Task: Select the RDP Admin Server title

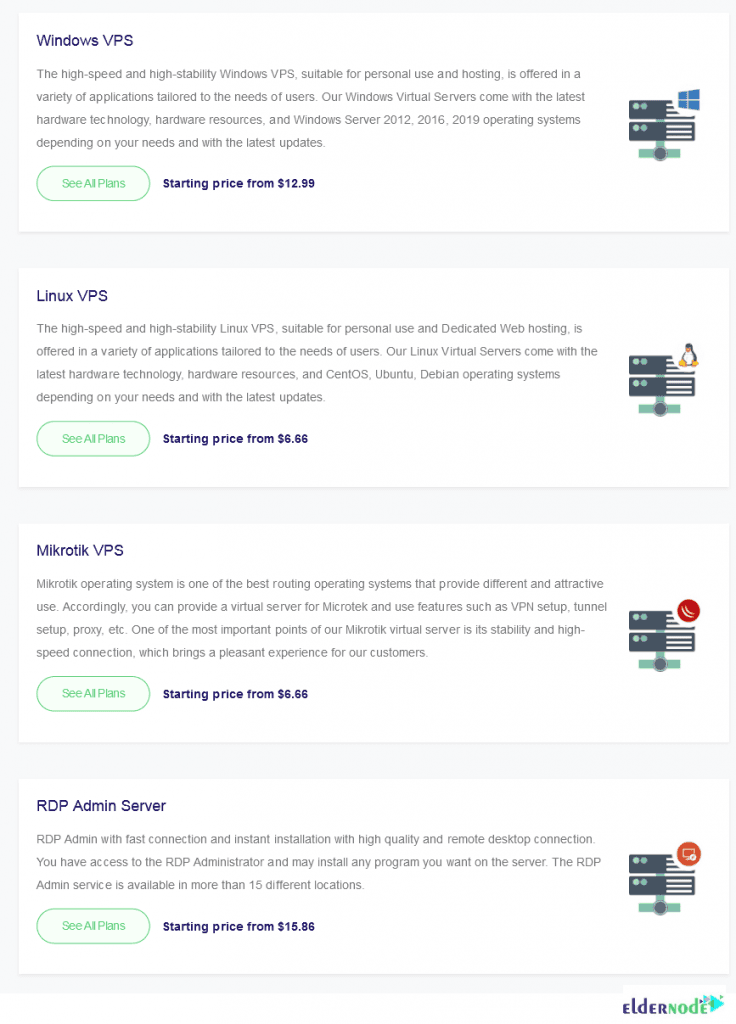Action: coord(101,805)
